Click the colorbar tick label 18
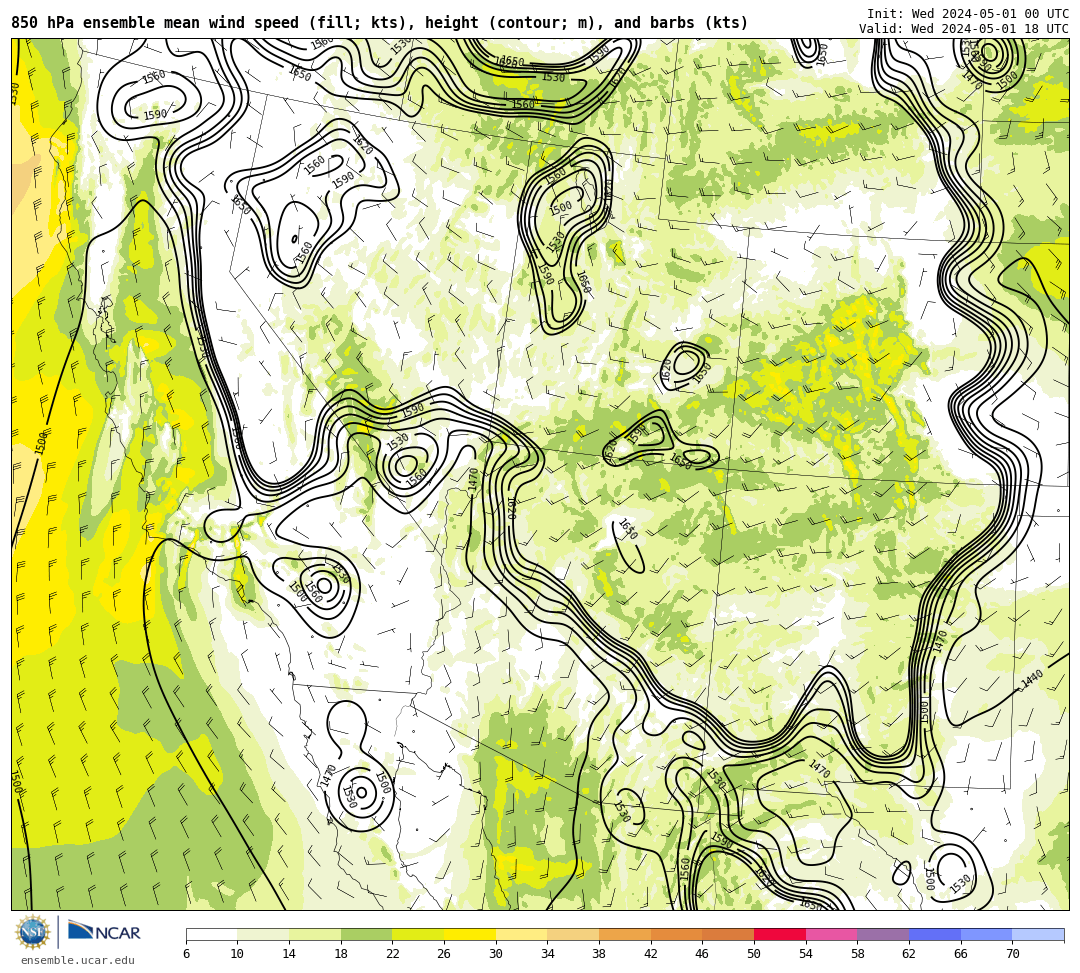The height and width of the screenshot is (973, 1080). pos(341,954)
